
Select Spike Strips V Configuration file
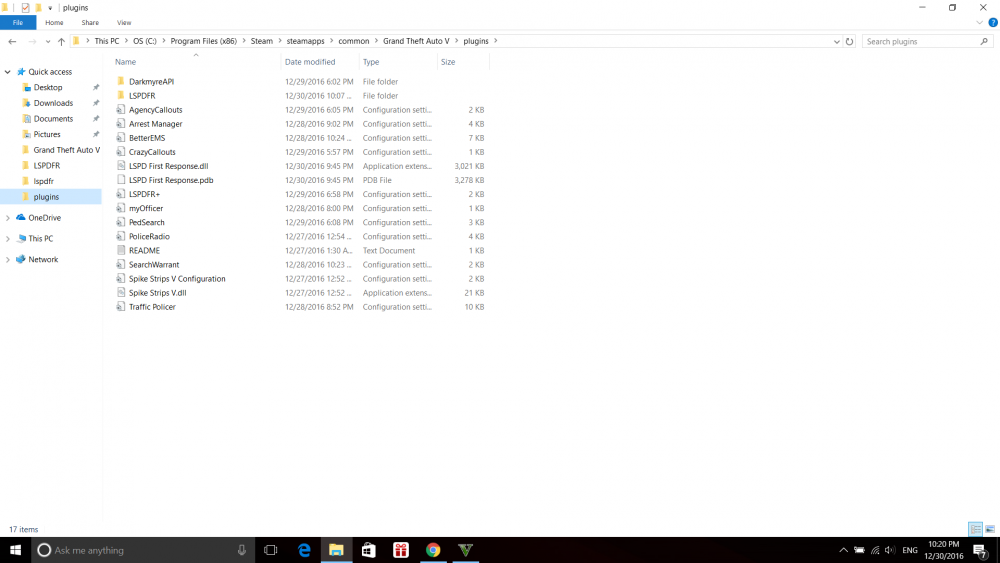pyautogui.click(x=177, y=279)
